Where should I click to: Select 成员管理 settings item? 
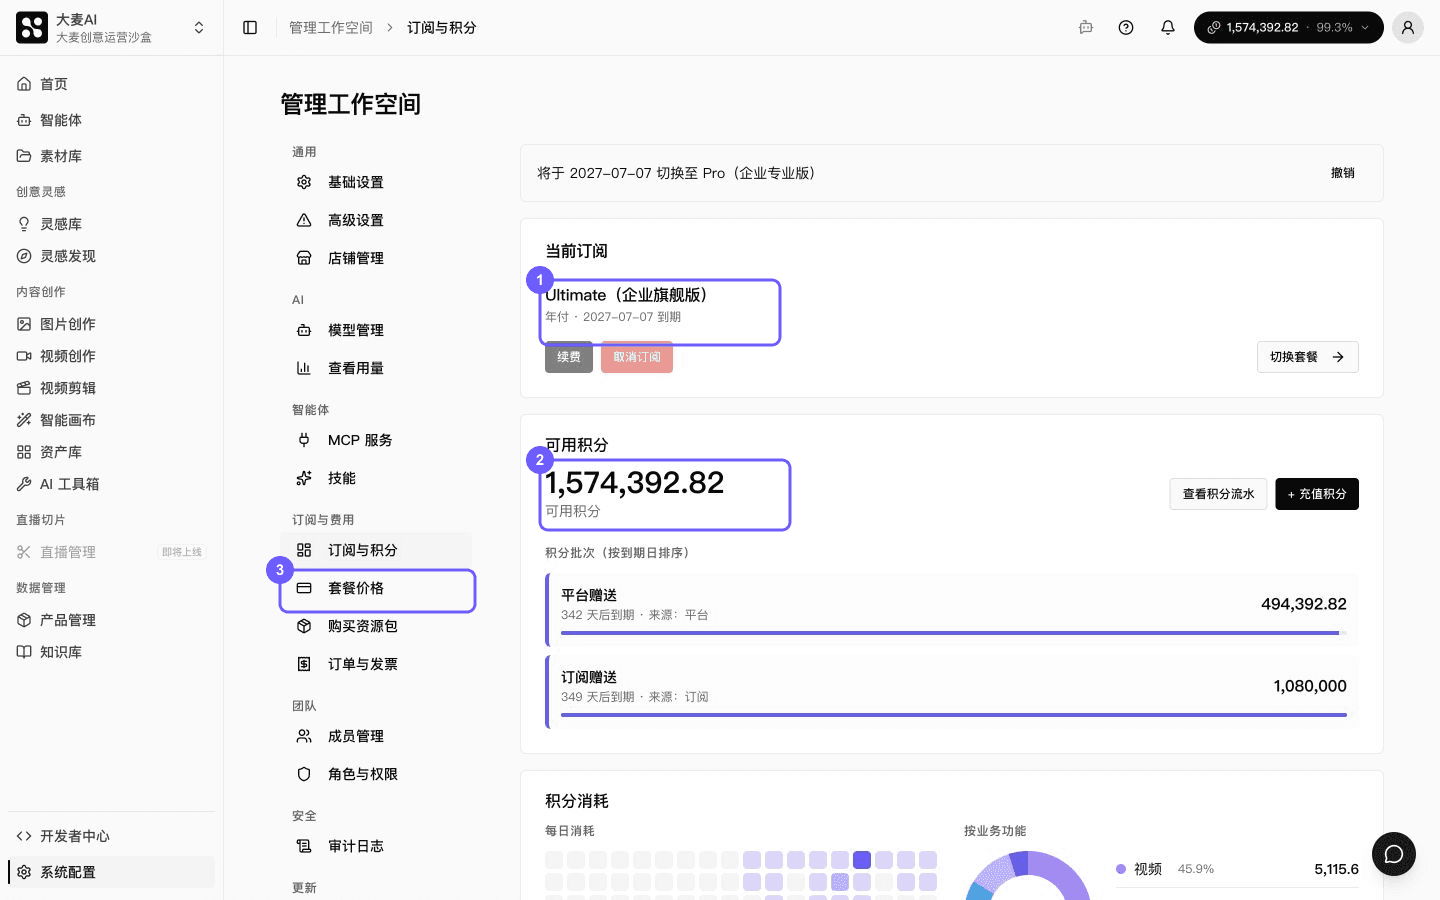[376, 736]
